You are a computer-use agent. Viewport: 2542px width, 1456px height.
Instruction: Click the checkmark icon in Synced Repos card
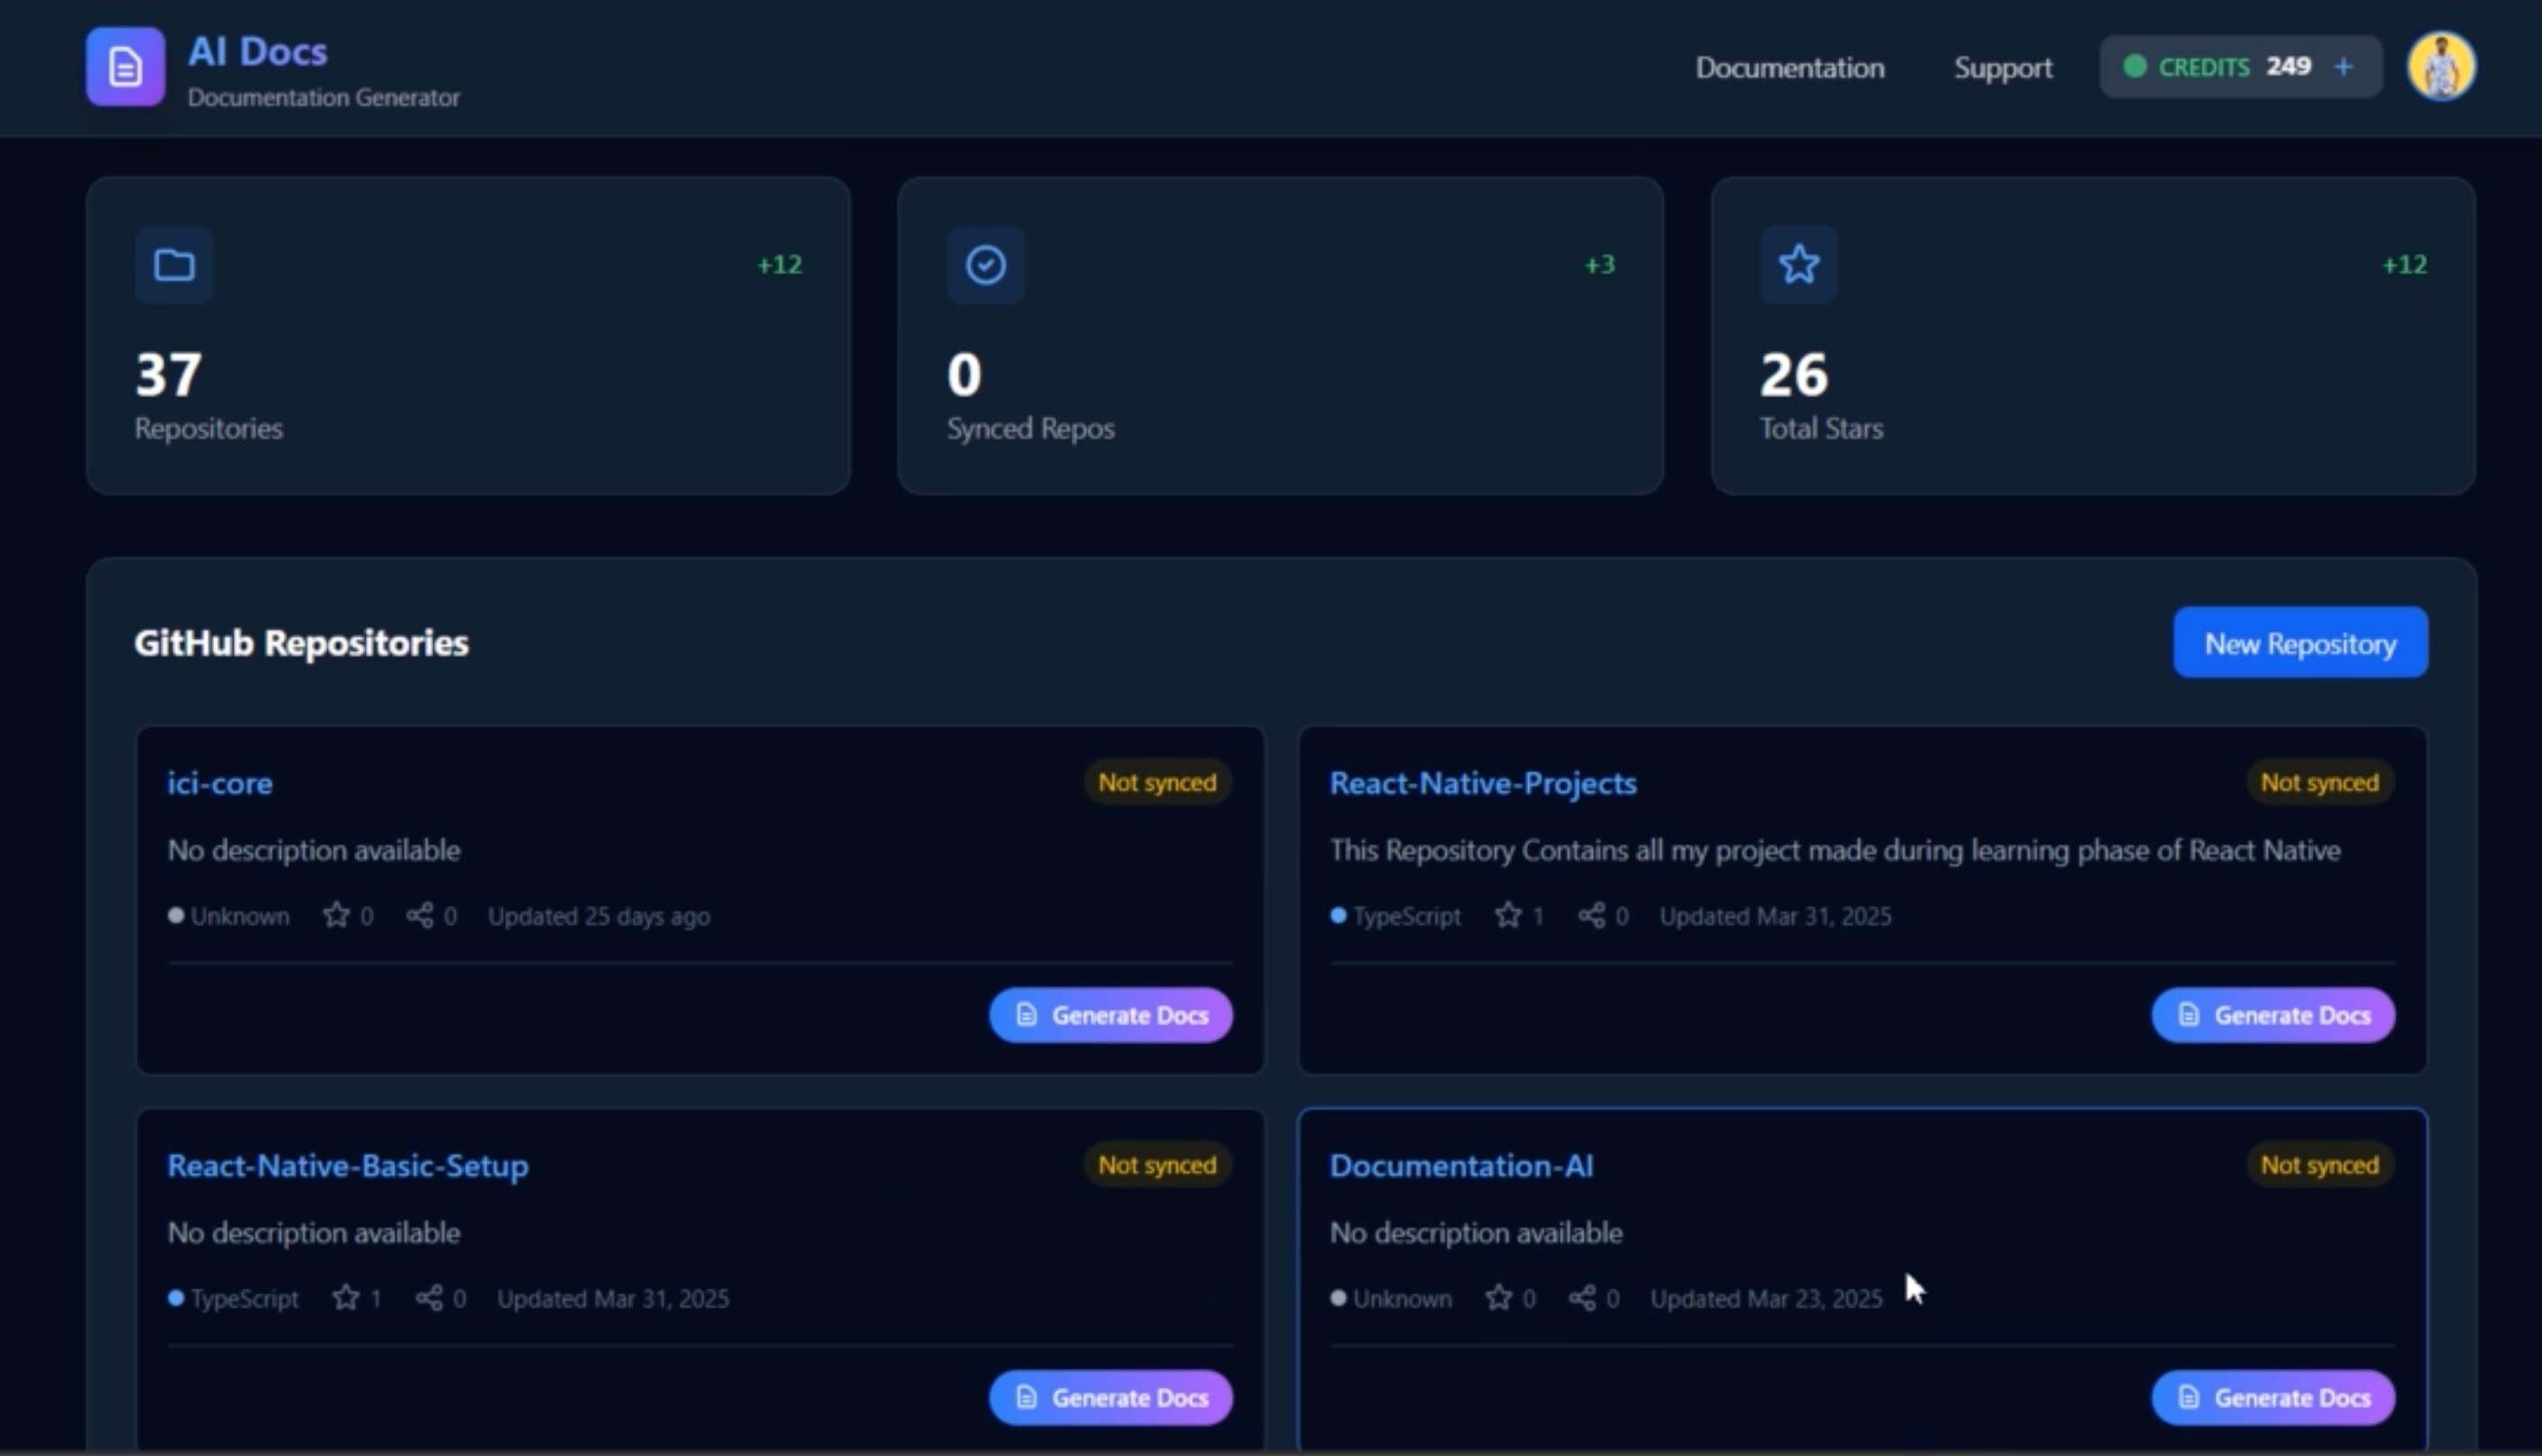point(985,265)
